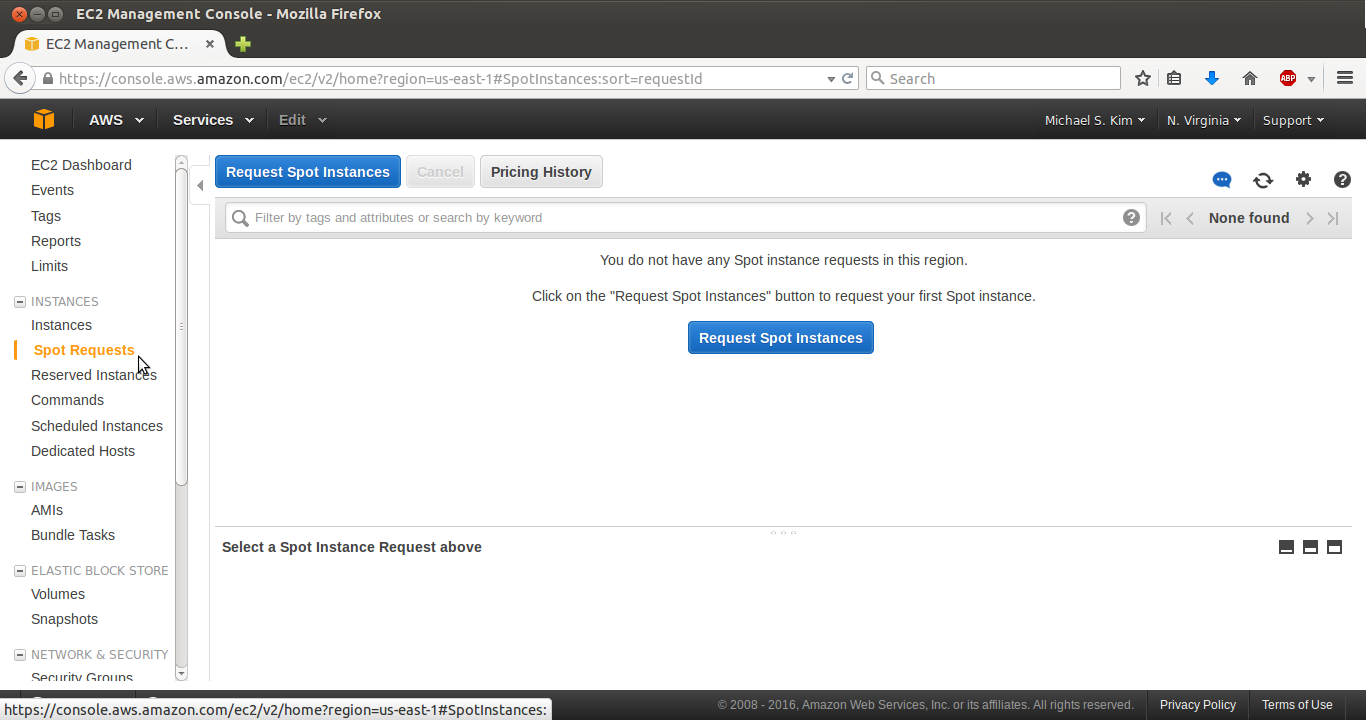Open the Reserved Instances sidebar link
This screenshot has height=720, width=1366.
tap(94, 375)
